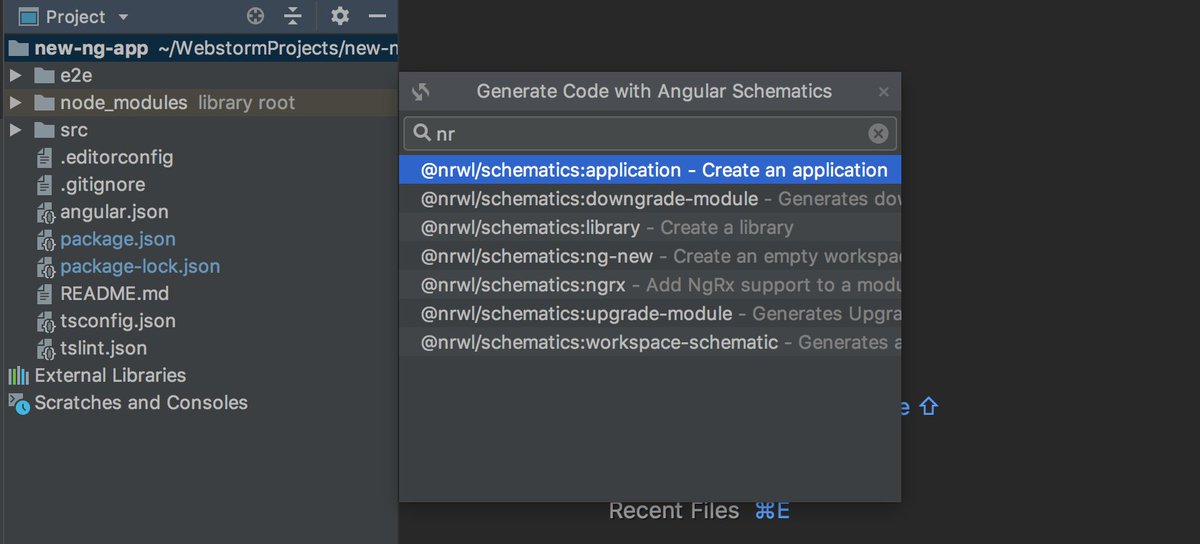Click the angular.json file icon
The image size is (1200, 544).
tap(44, 212)
